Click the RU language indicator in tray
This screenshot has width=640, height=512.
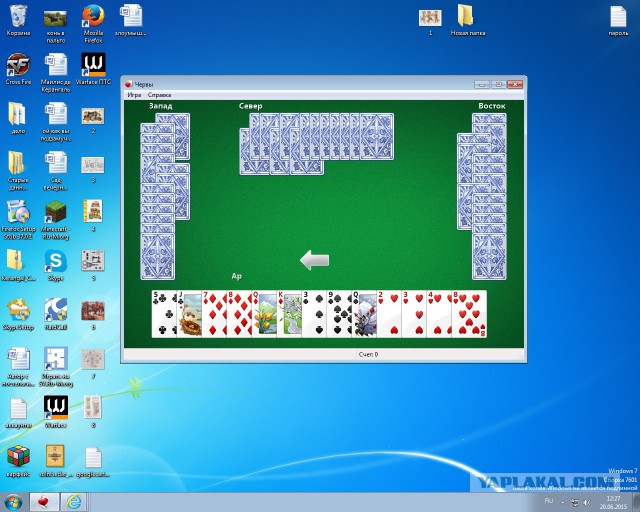(x=549, y=501)
